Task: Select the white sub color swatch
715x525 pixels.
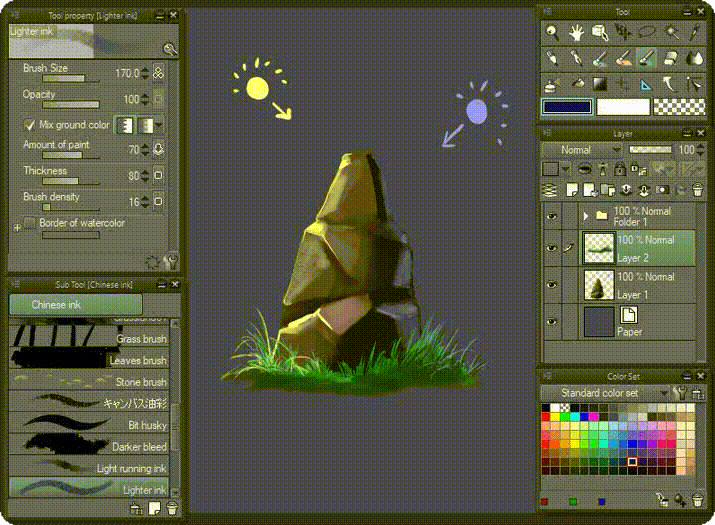Action: pos(623,107)
